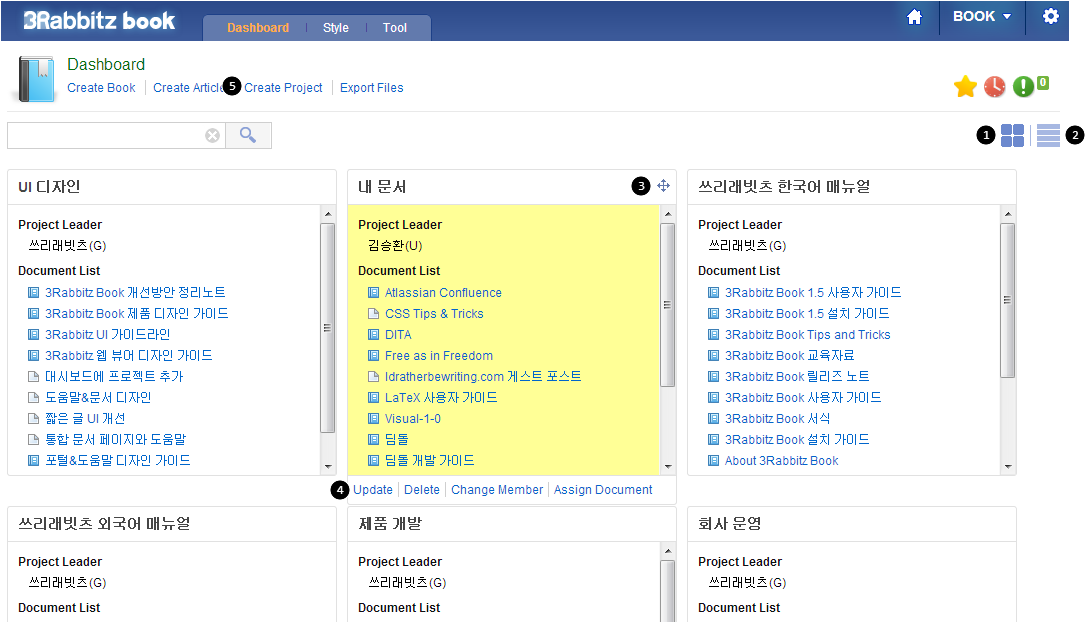Viewport: 1086px width, 623px height.
Task: Click scroll-up arrow in 제품 개발 panel
Action: pos(668,551)
